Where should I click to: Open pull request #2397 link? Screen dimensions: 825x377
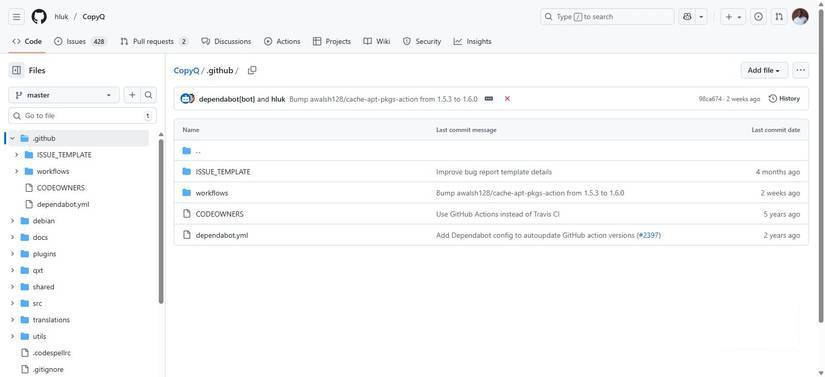click(x=649, y=236)
